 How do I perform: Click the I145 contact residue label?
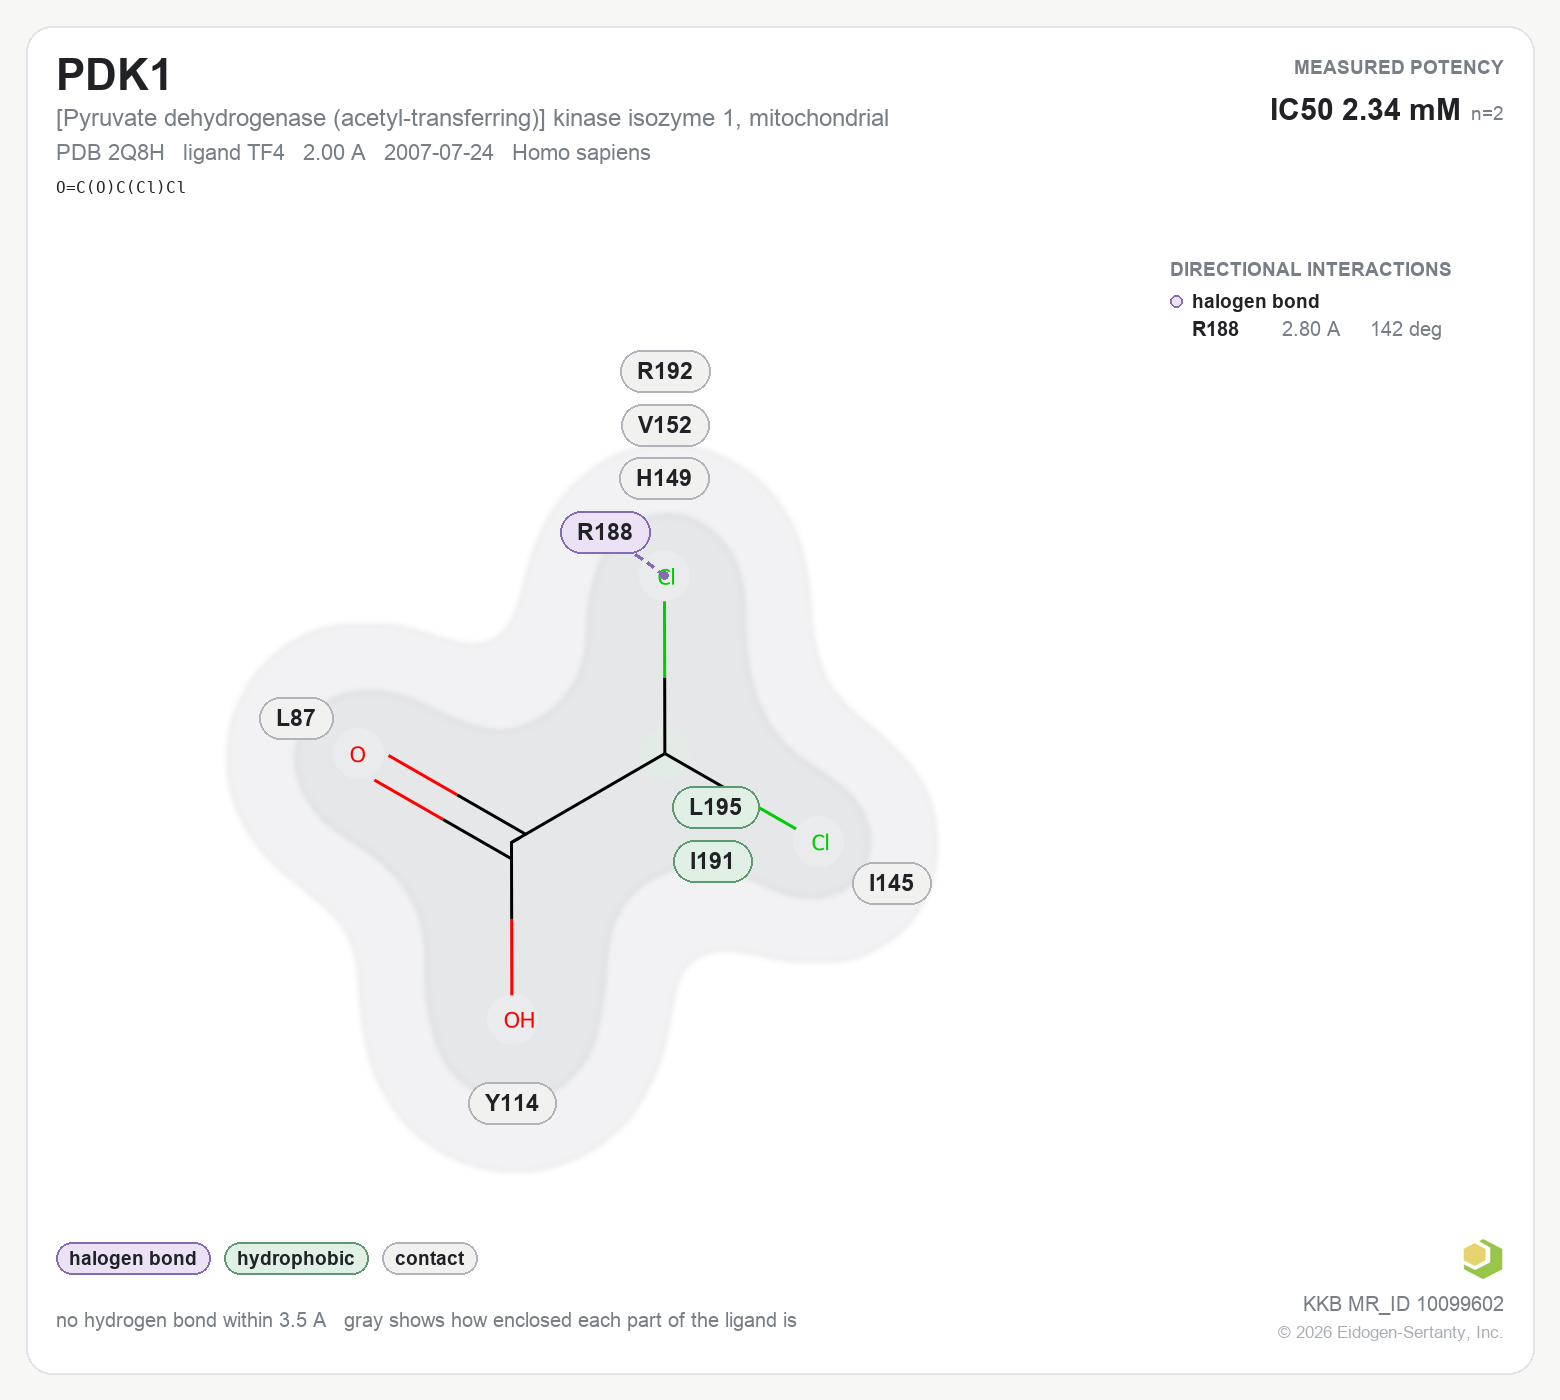(x=891, y=883)
